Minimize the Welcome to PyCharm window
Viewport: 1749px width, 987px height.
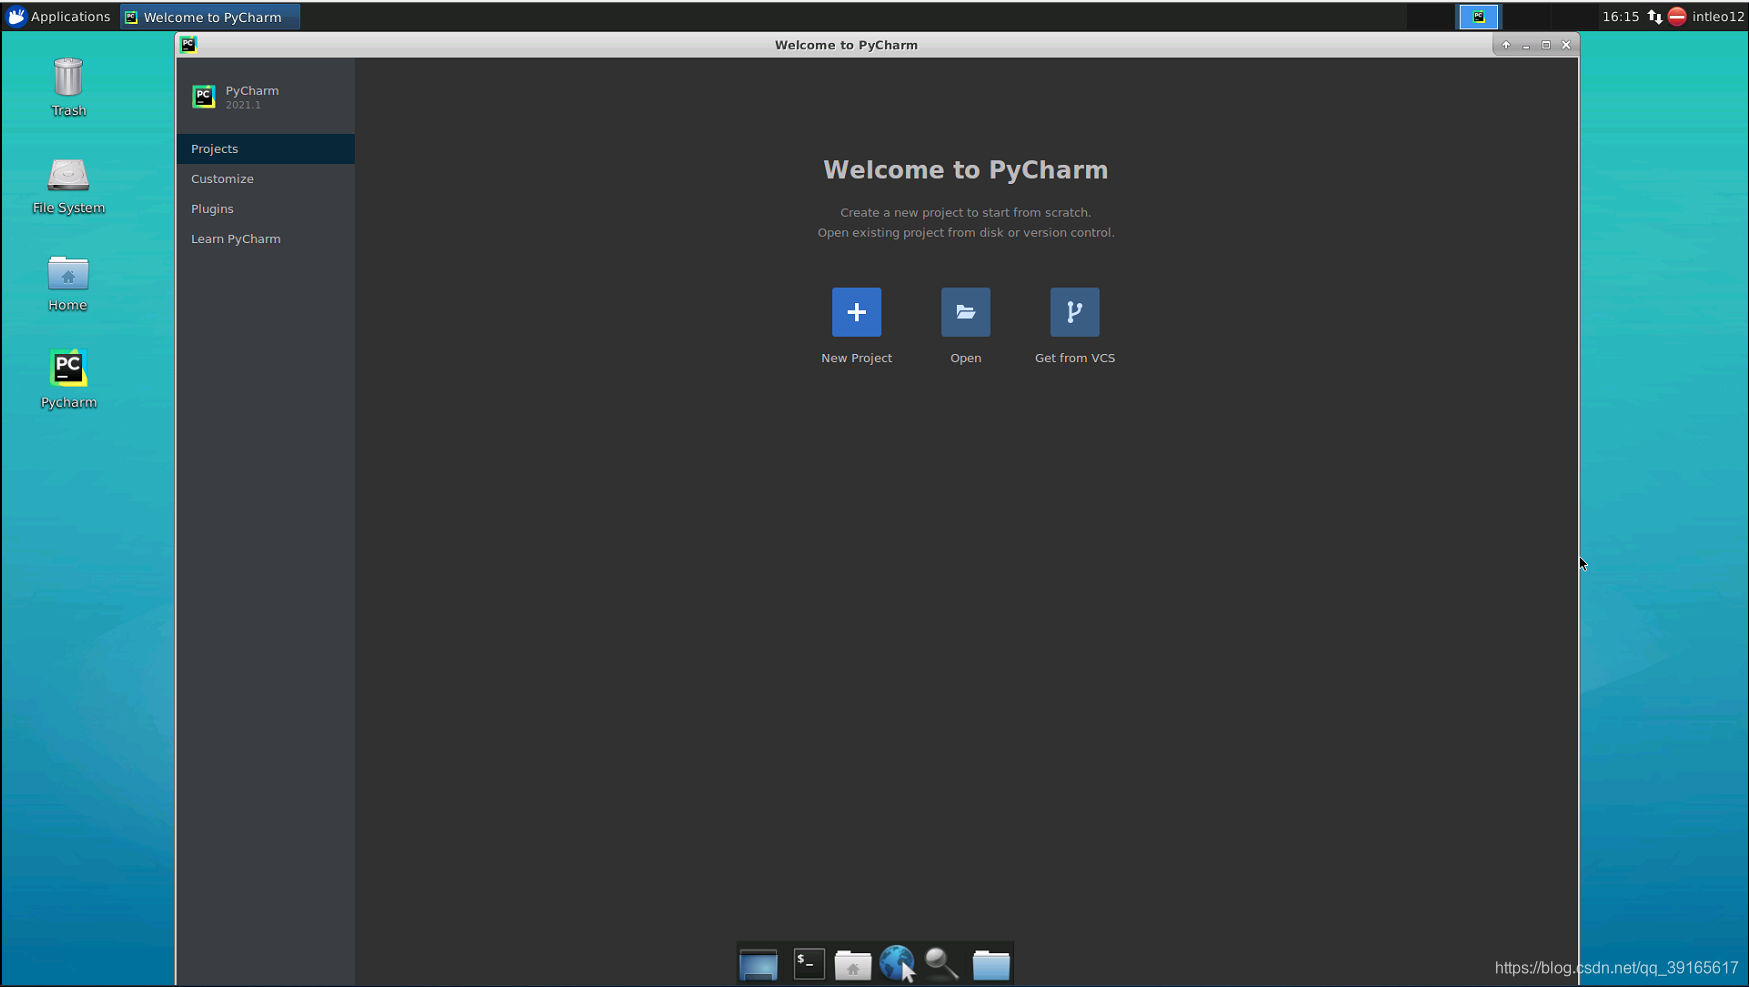point(1525,45)
